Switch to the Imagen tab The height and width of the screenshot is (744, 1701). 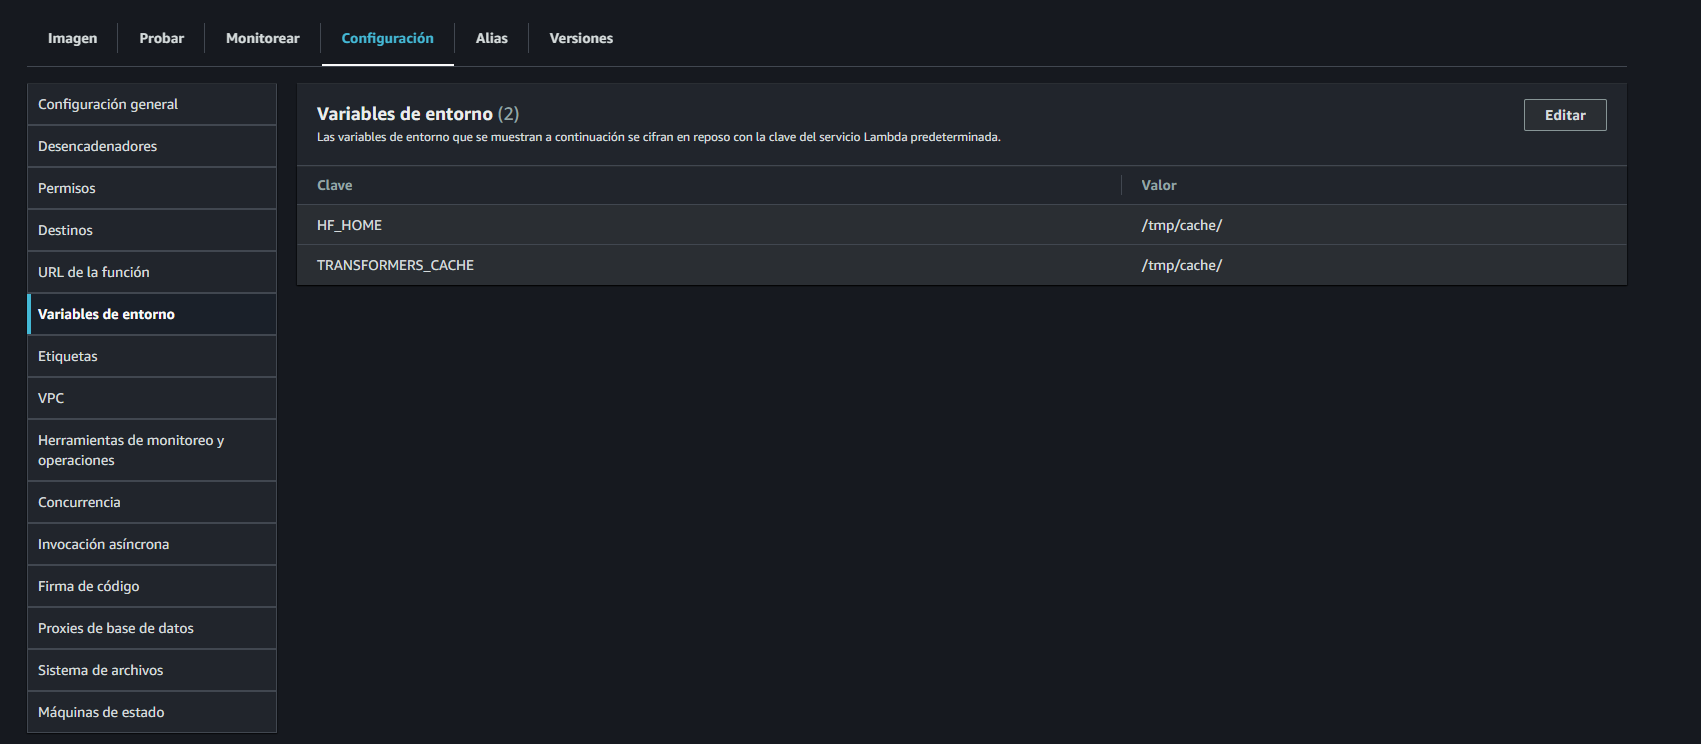coord(71,38)
